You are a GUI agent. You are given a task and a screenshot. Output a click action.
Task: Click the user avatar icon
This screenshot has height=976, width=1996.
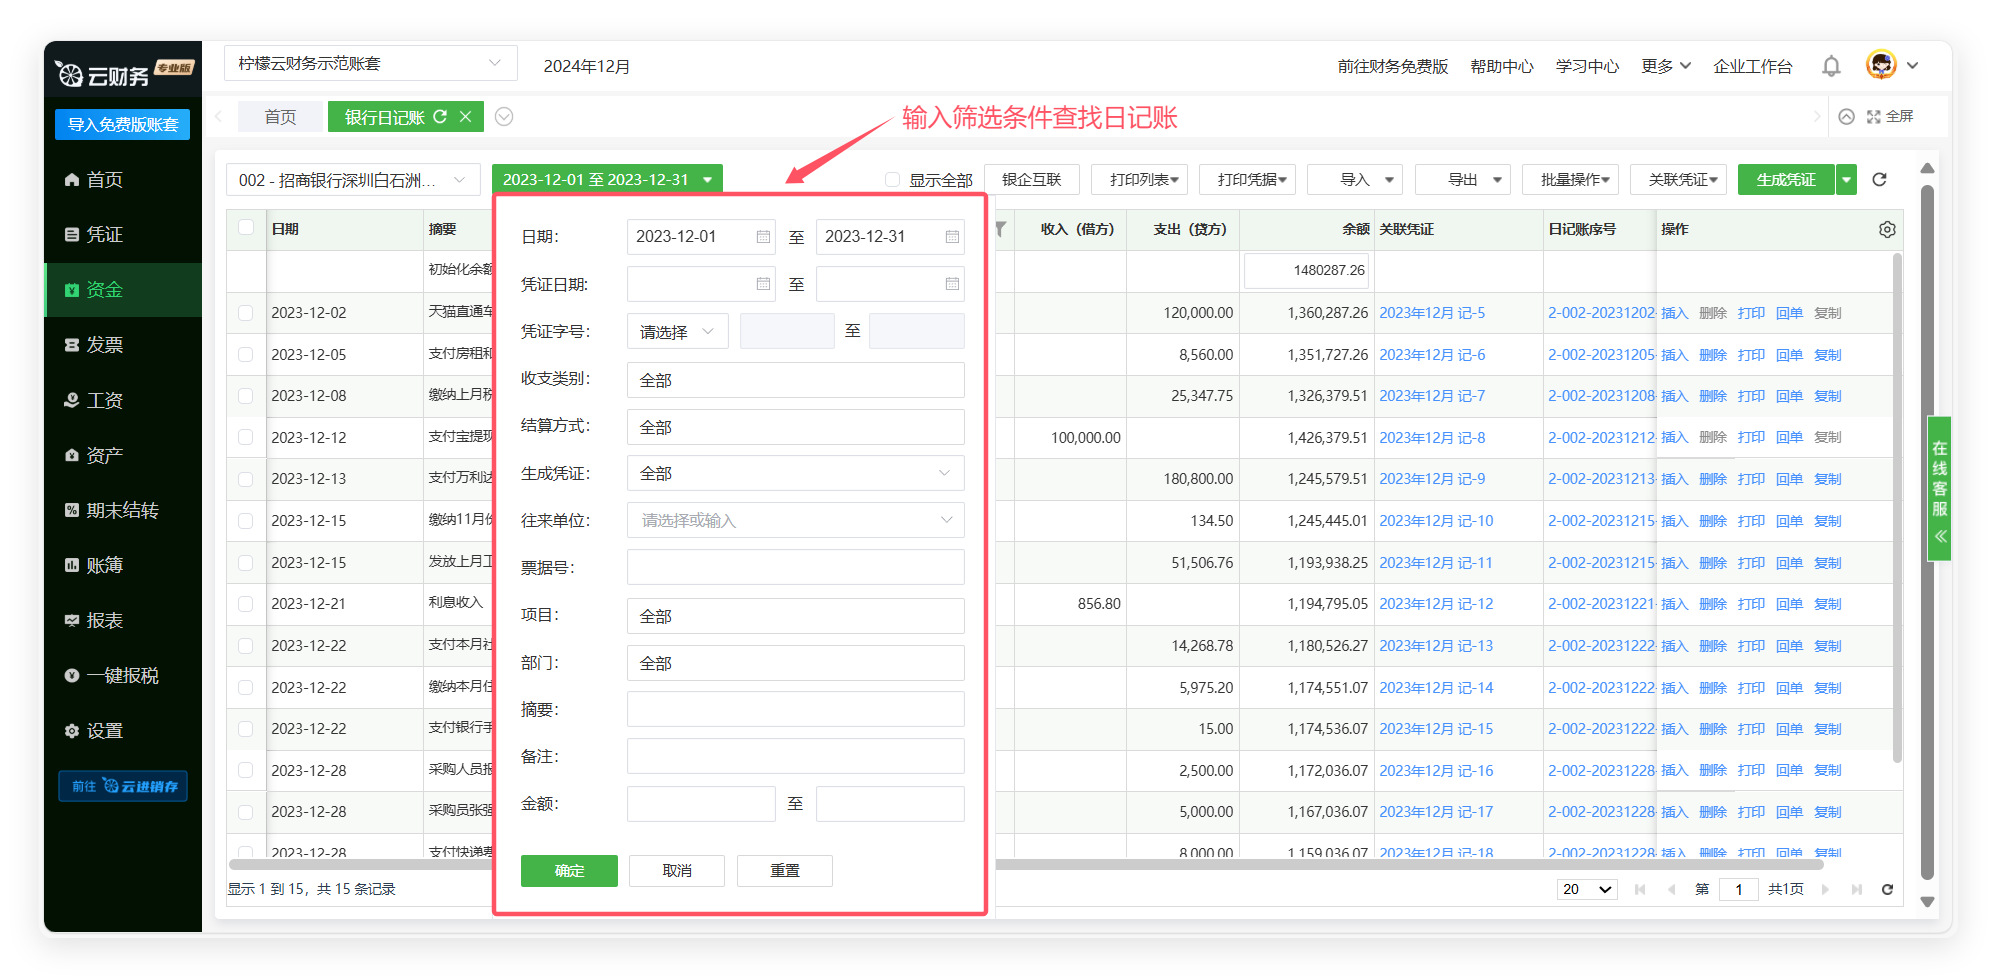[1881, 65]
